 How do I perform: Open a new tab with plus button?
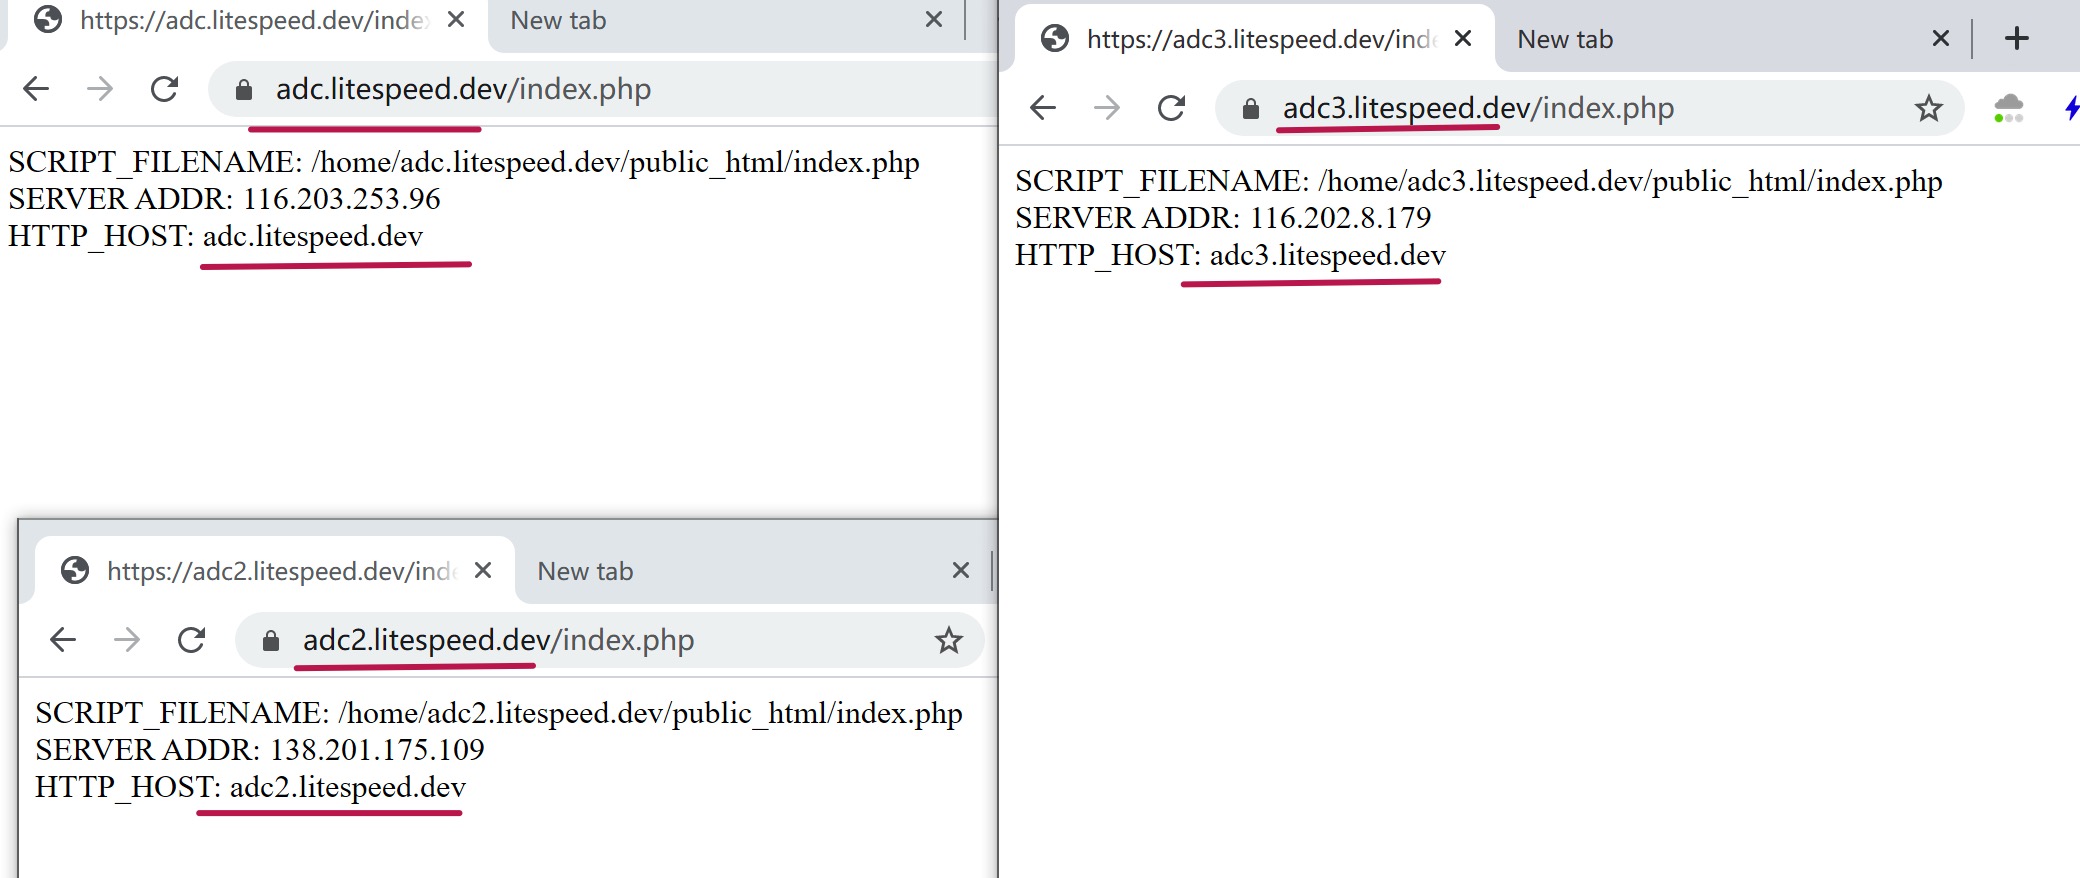[2017, 39]
